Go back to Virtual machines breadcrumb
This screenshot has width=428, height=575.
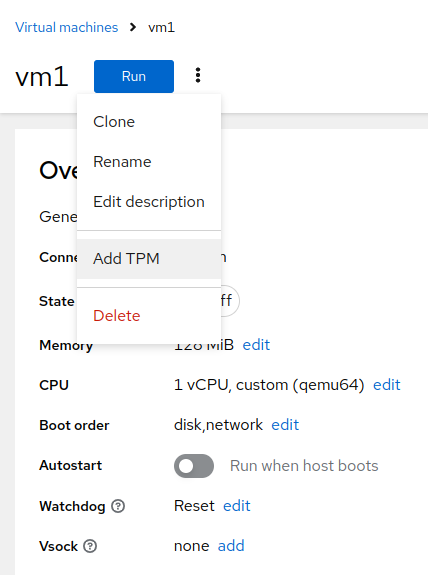coord(67,28)
